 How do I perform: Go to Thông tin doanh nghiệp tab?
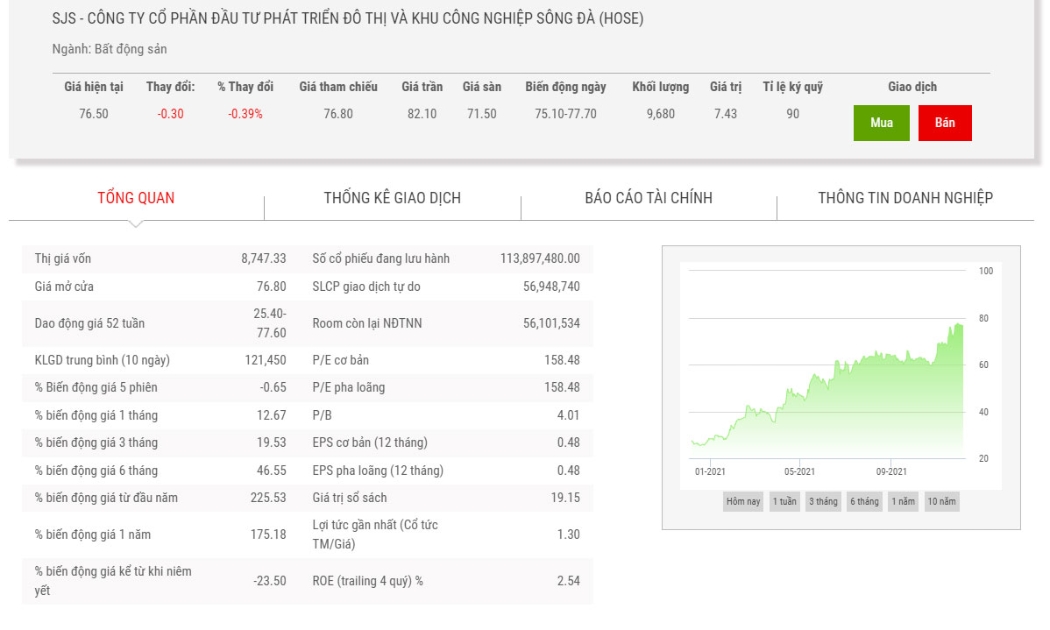tap(905, 198)
